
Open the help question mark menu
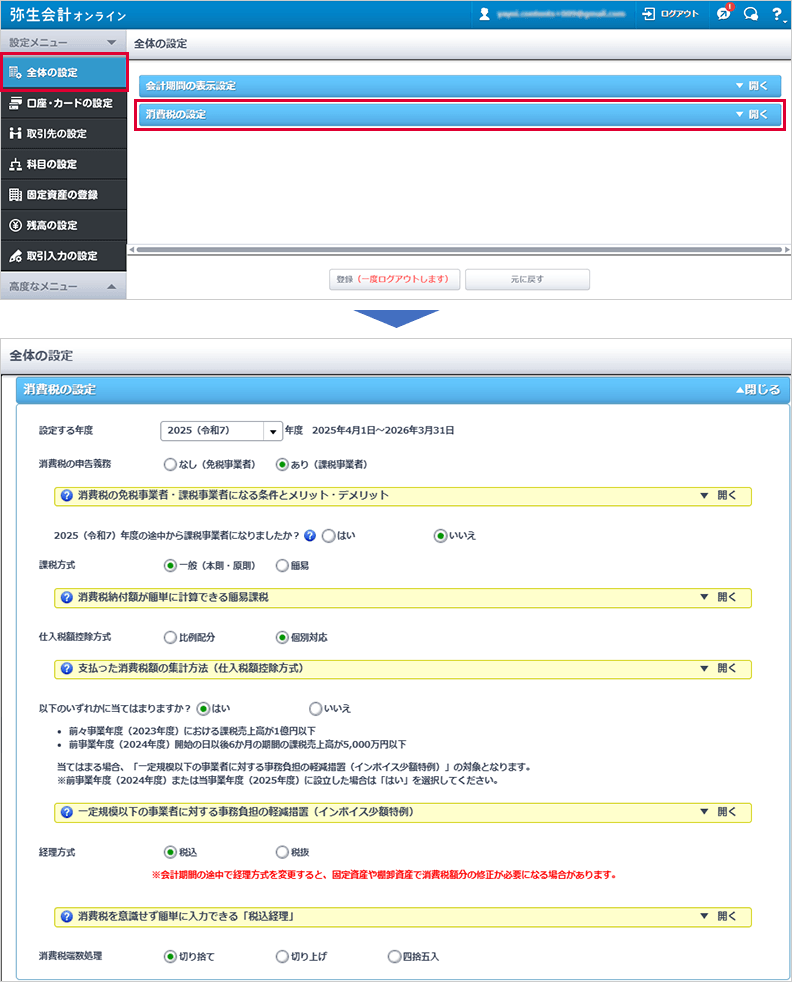coord(776,14)
